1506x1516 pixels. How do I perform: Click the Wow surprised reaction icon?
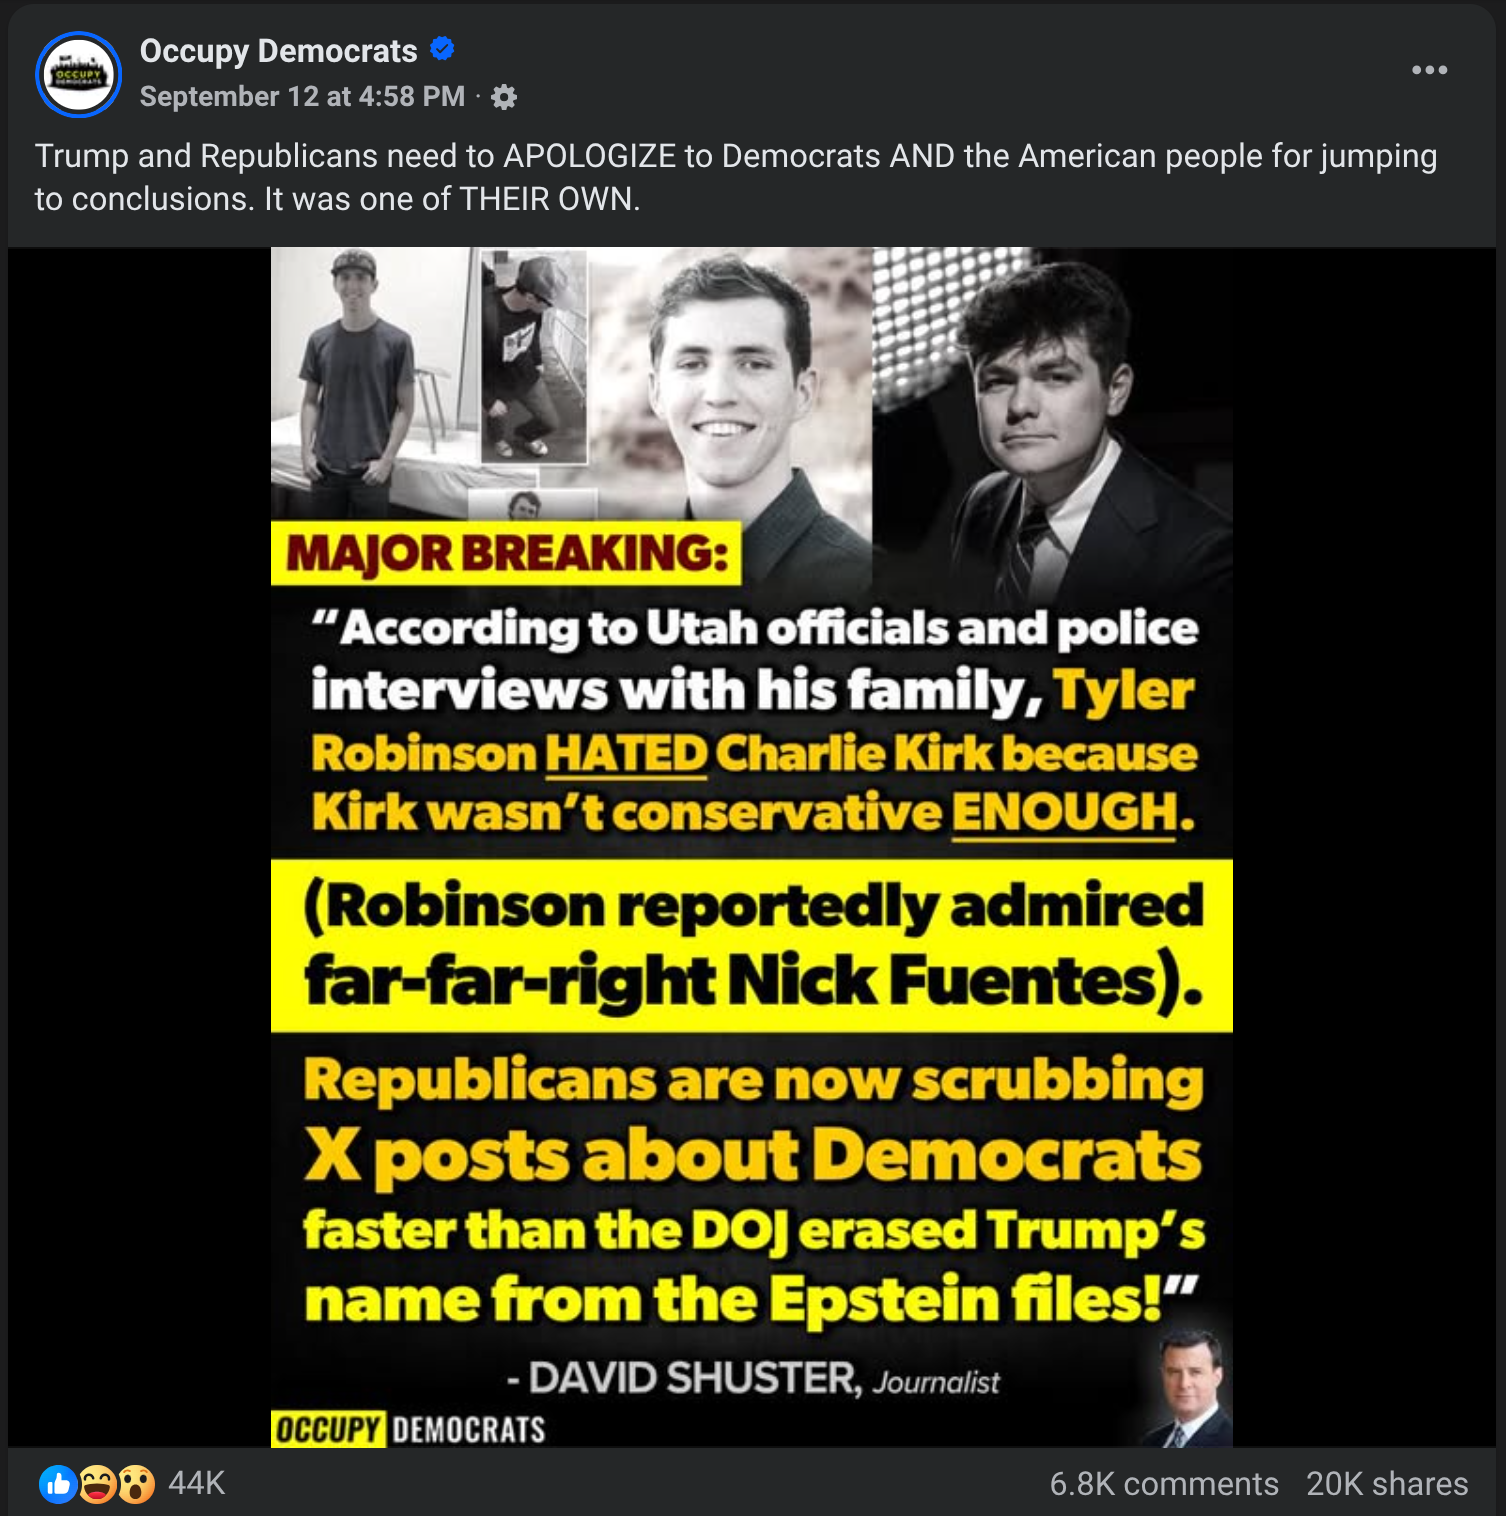(137, 1484)
